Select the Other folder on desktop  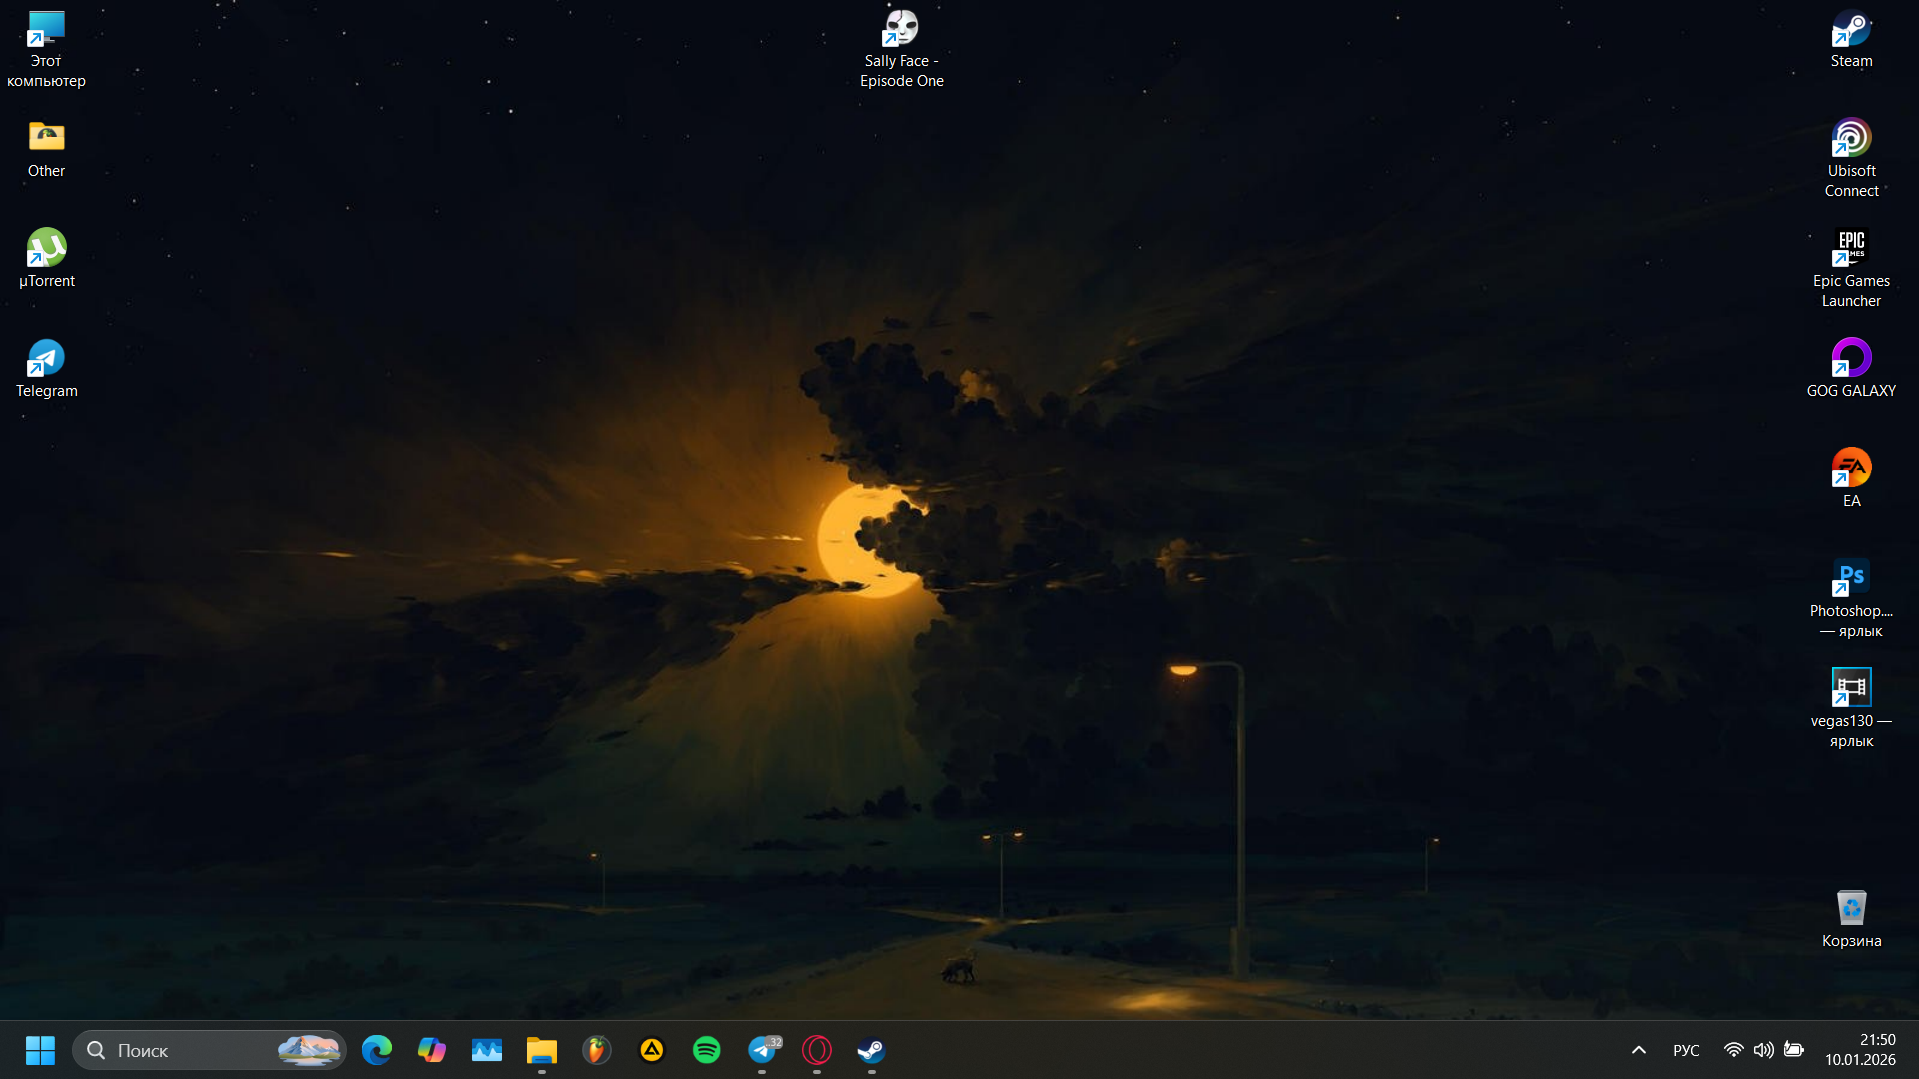(47, 148)
